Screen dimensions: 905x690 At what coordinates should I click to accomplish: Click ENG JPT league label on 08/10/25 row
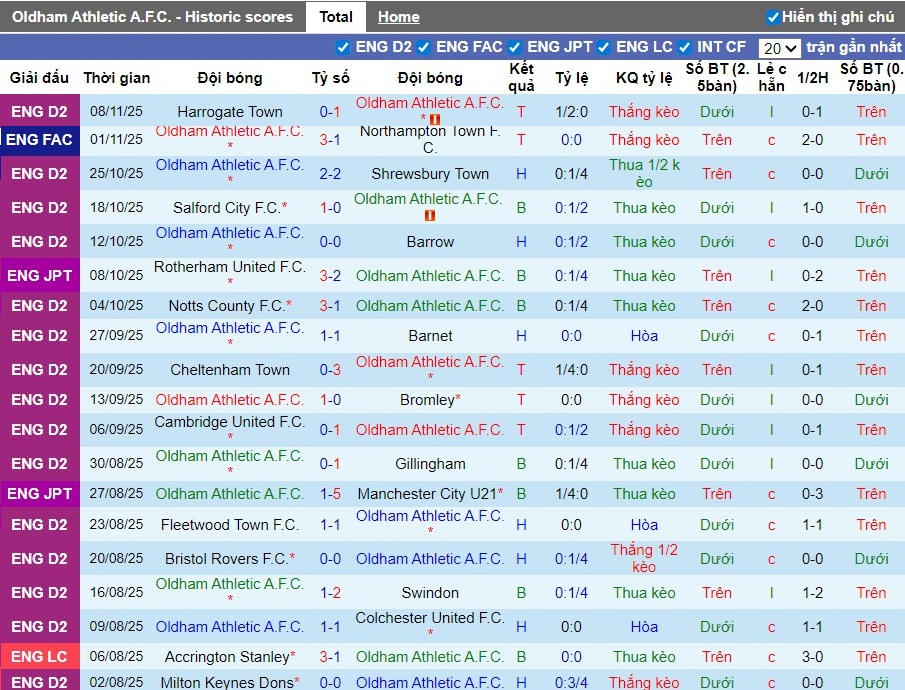click(x=39, y=276)
